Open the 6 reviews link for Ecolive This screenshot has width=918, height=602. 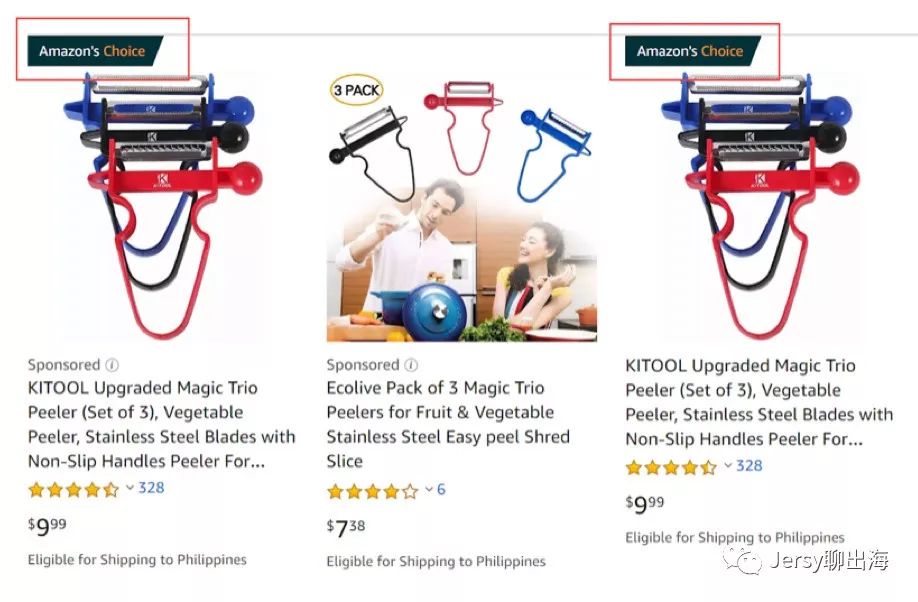(441, 489)
